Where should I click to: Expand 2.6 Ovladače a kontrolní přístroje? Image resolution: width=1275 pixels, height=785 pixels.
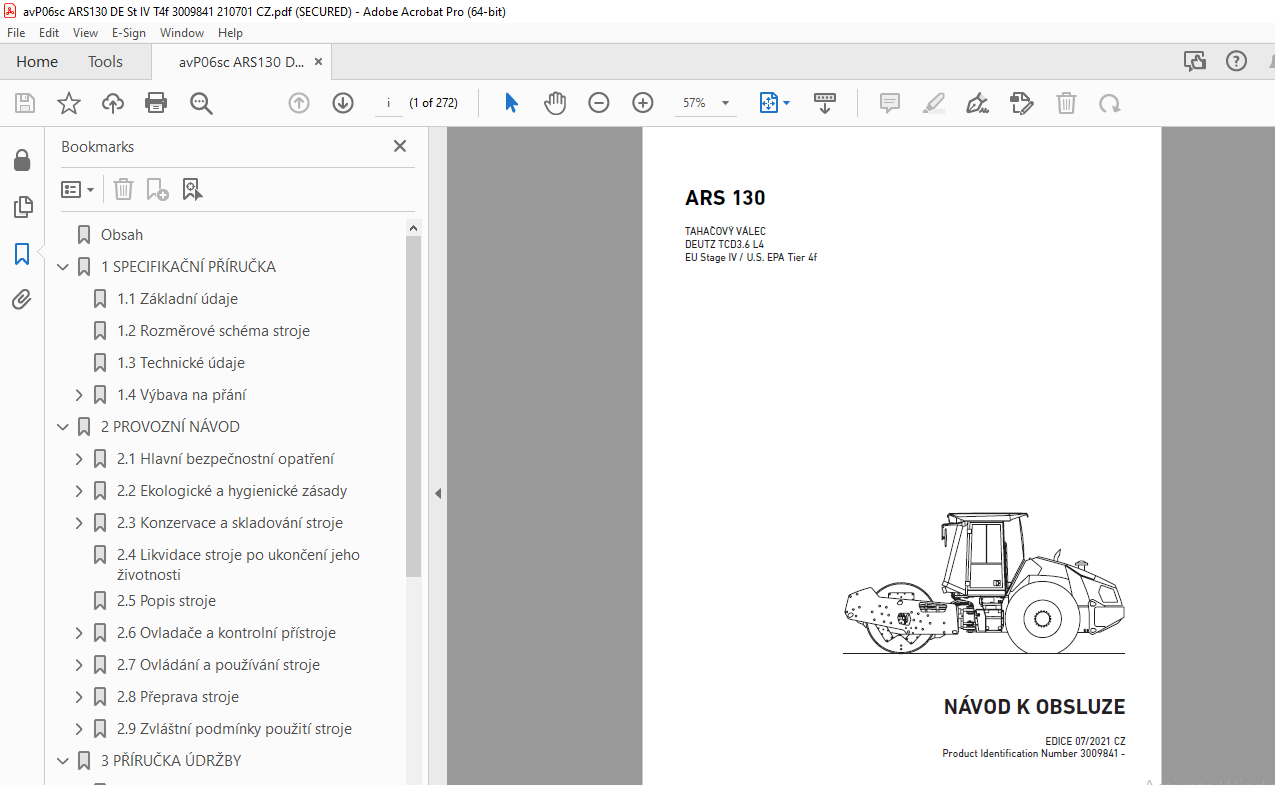80,633
